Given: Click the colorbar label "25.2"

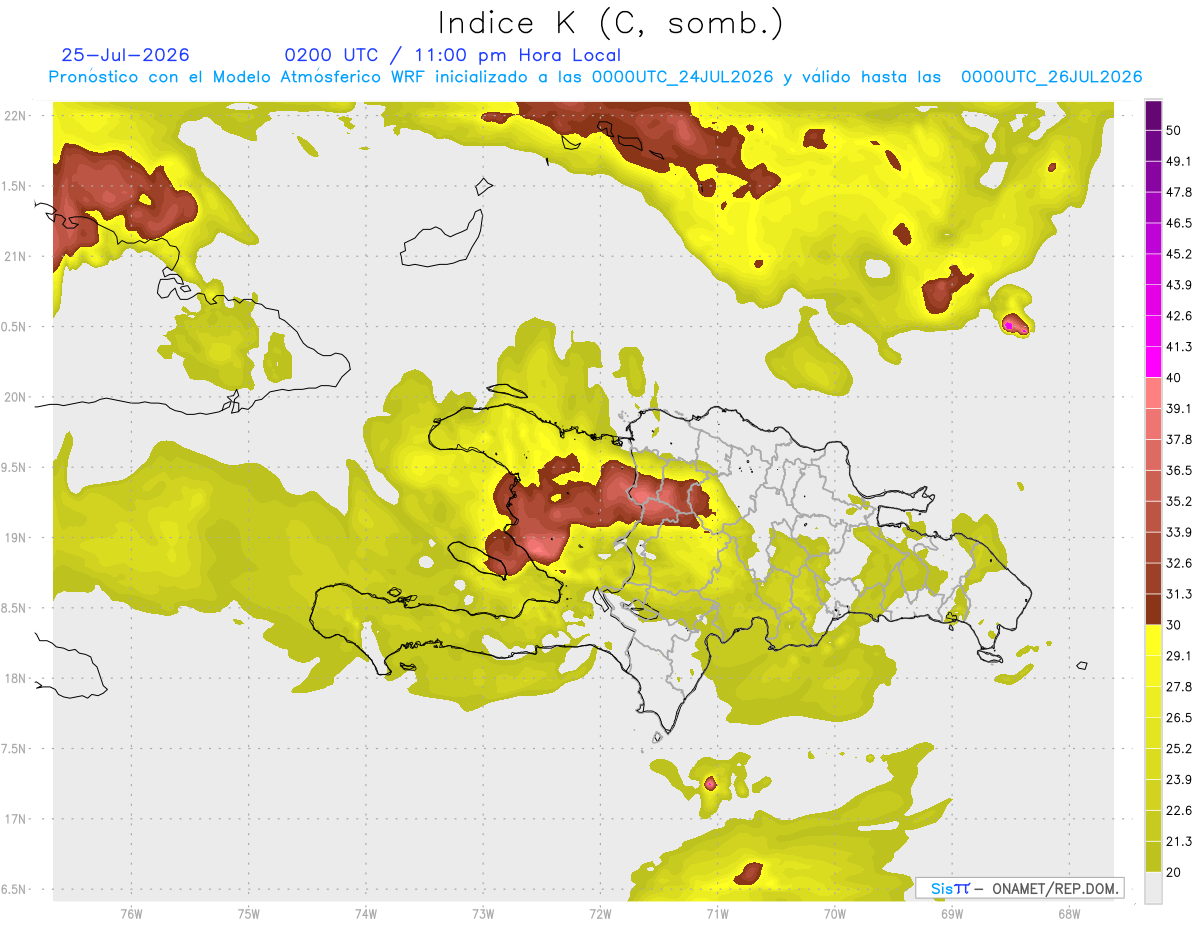Looking at the screenshot, I should (1178, 749).
